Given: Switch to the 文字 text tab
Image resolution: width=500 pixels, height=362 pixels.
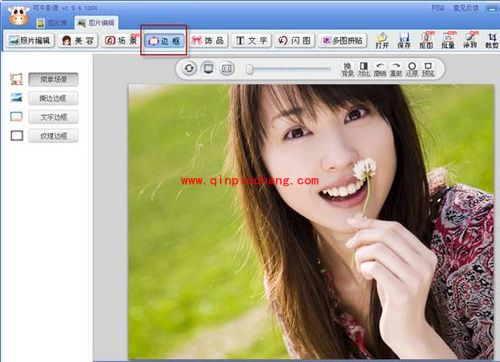Looking at the screenshot, I should (x=251, y=41).
